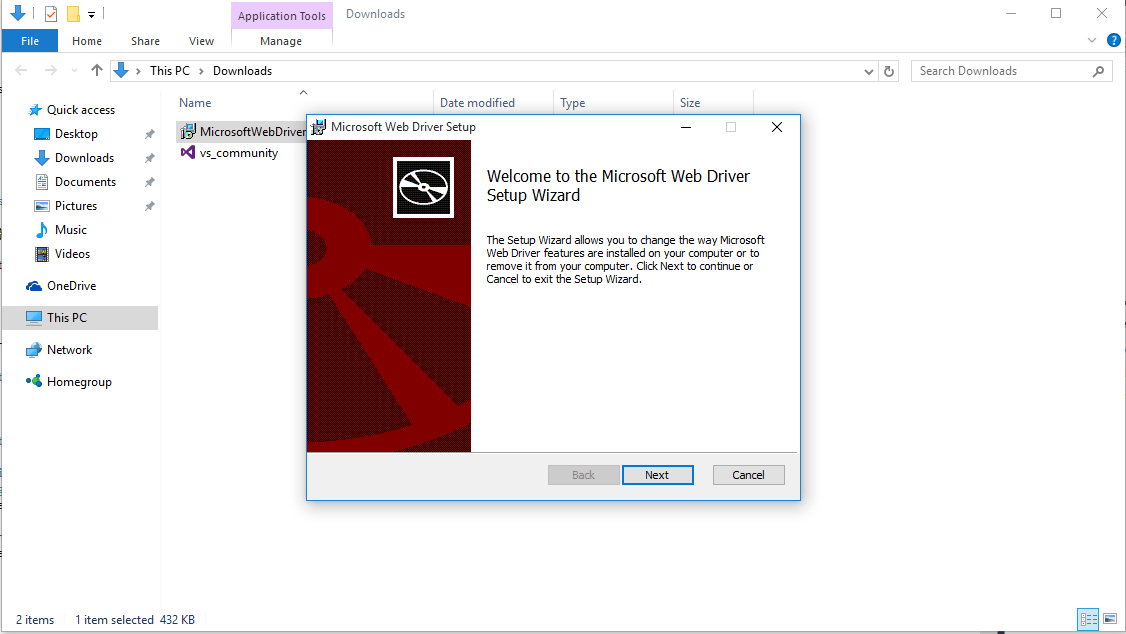Click the New folder quick access toolbar icon

pos(73,14)
